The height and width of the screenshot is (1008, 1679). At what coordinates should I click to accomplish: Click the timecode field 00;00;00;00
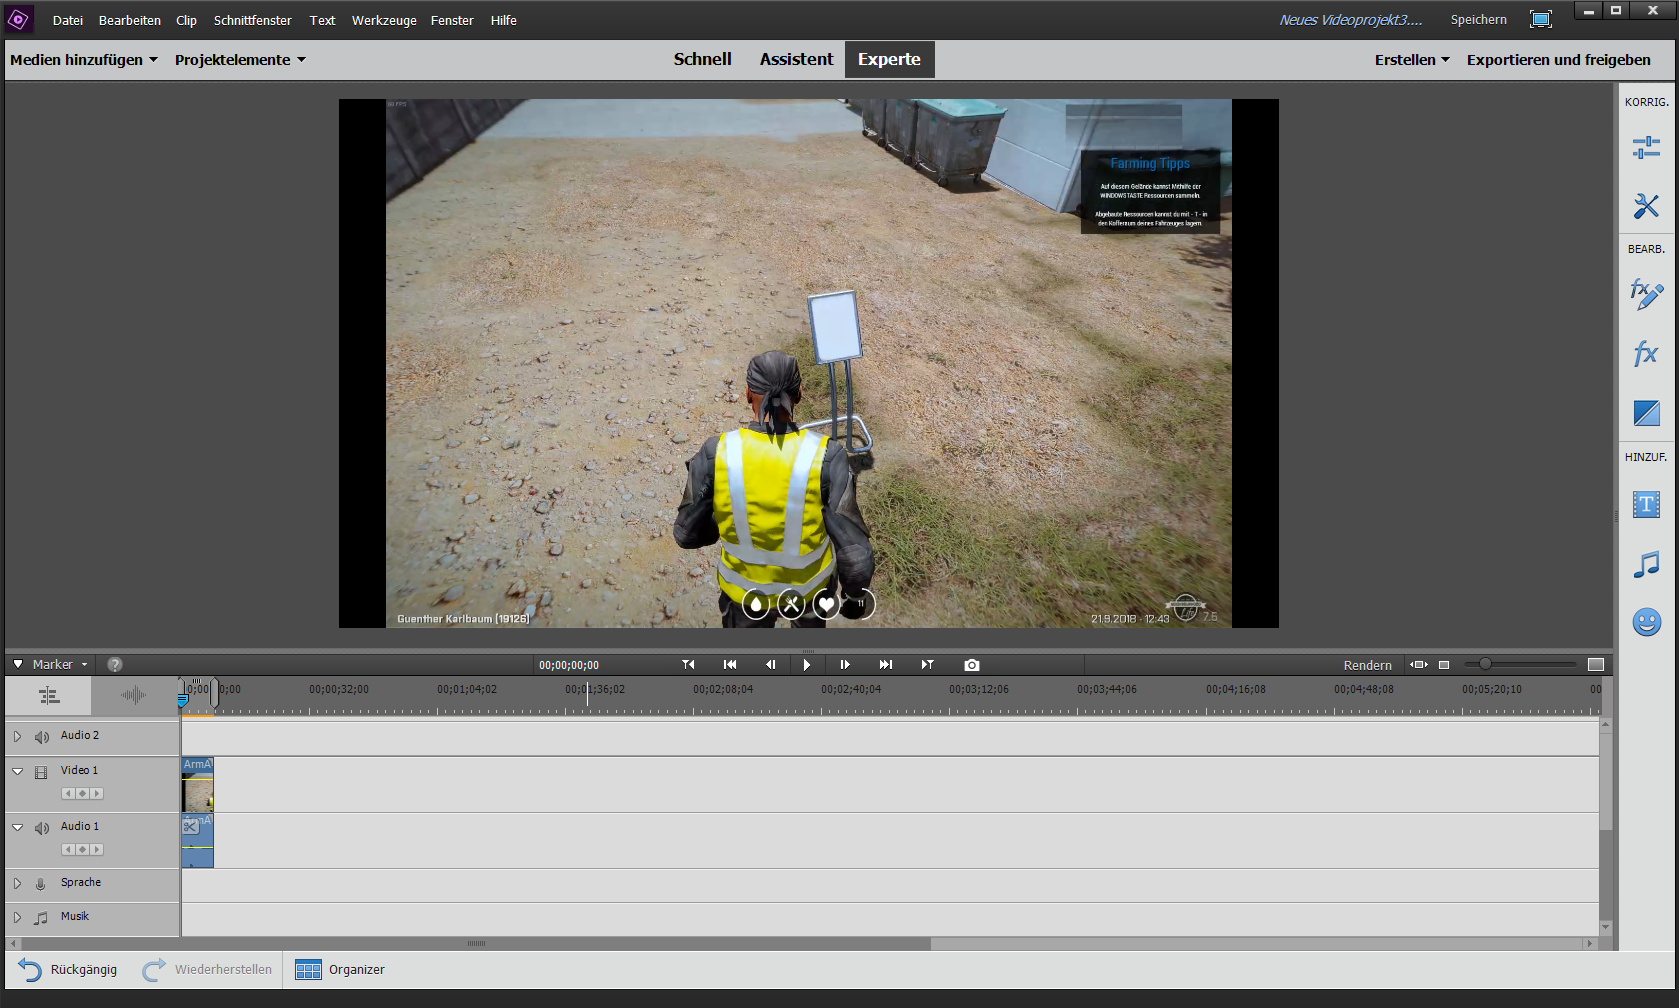pos(569,665)
